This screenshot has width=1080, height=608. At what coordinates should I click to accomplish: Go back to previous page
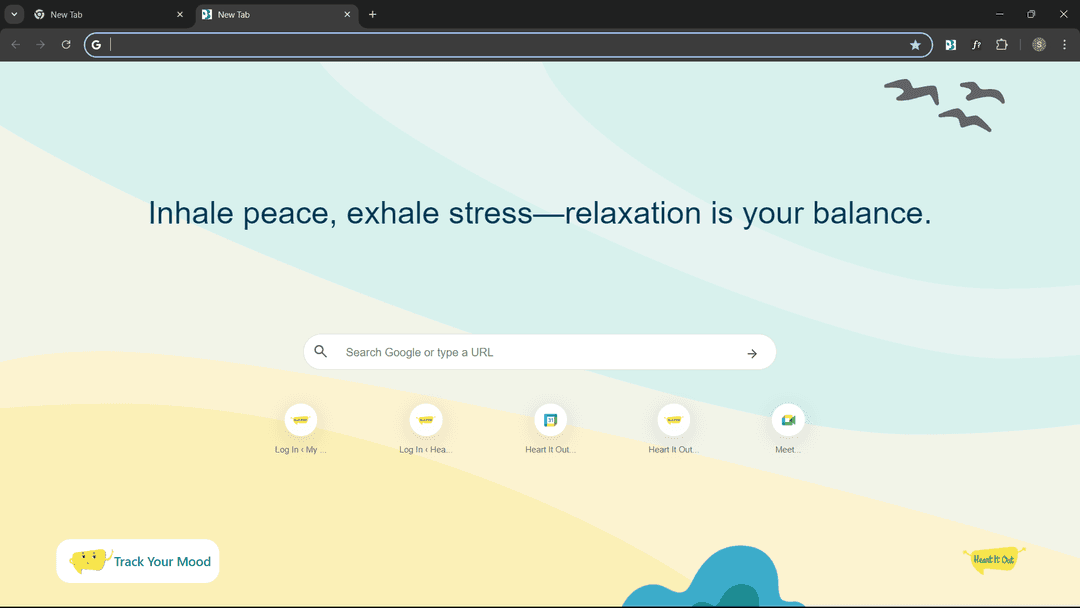click(x=15, y=45)
